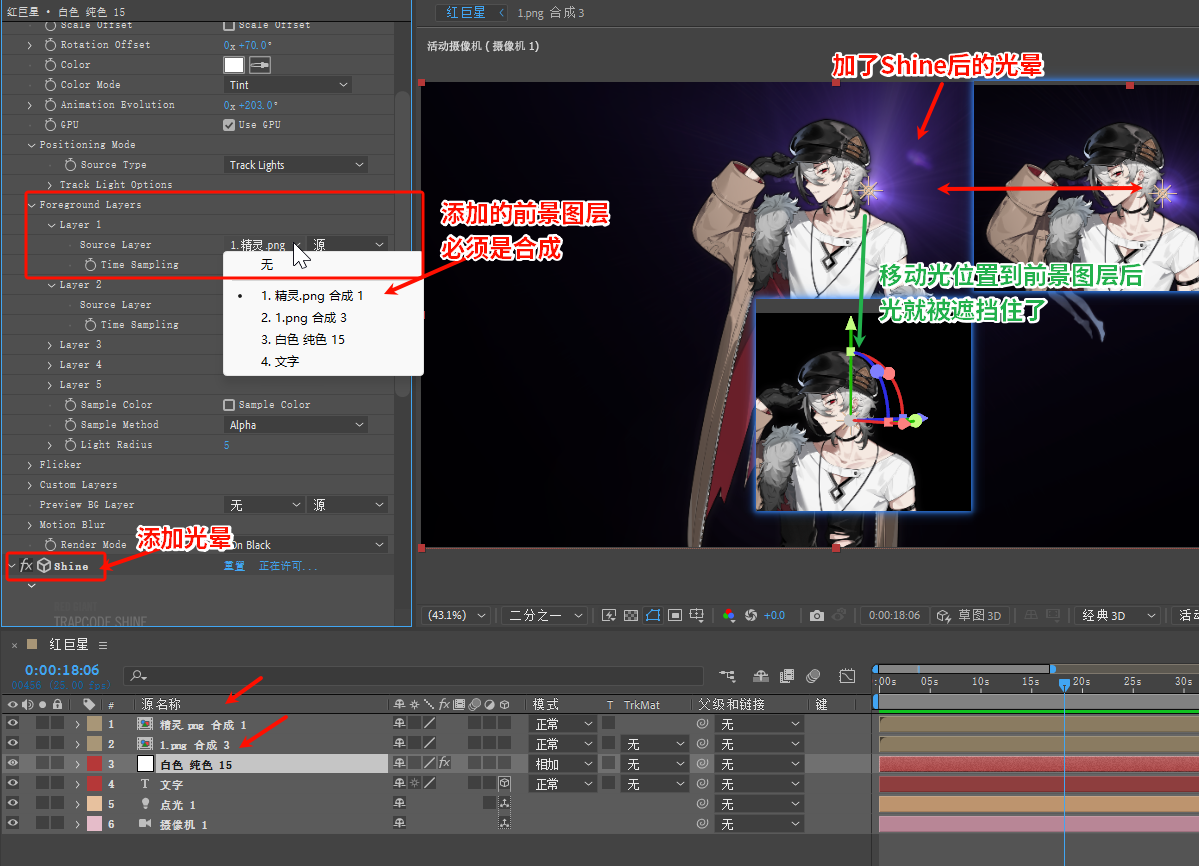Image resolution: width=1199 pixels, height=866 pixels.
Task: Toggle the Use GPU checkbox
Action: (x=229, y=125)
